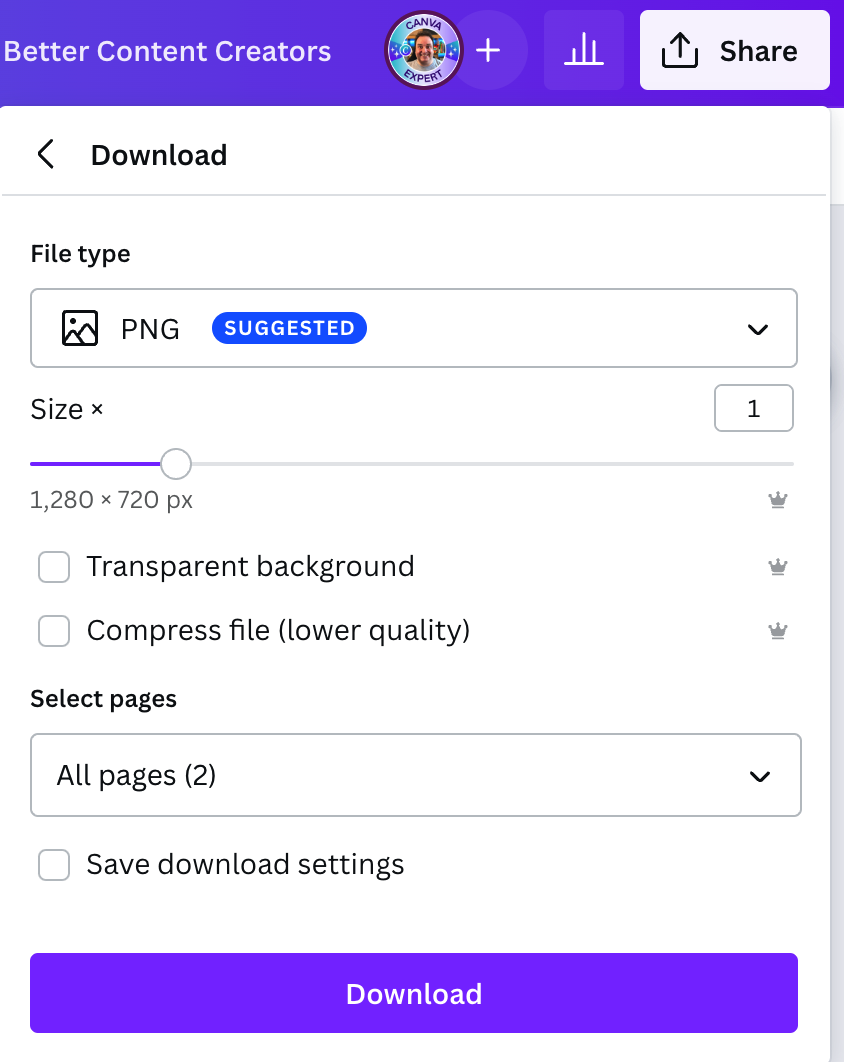This screenshot has width=844, height=1062.
Task: Select the PNG image thumbnail icon
Action: pos(79,328)
